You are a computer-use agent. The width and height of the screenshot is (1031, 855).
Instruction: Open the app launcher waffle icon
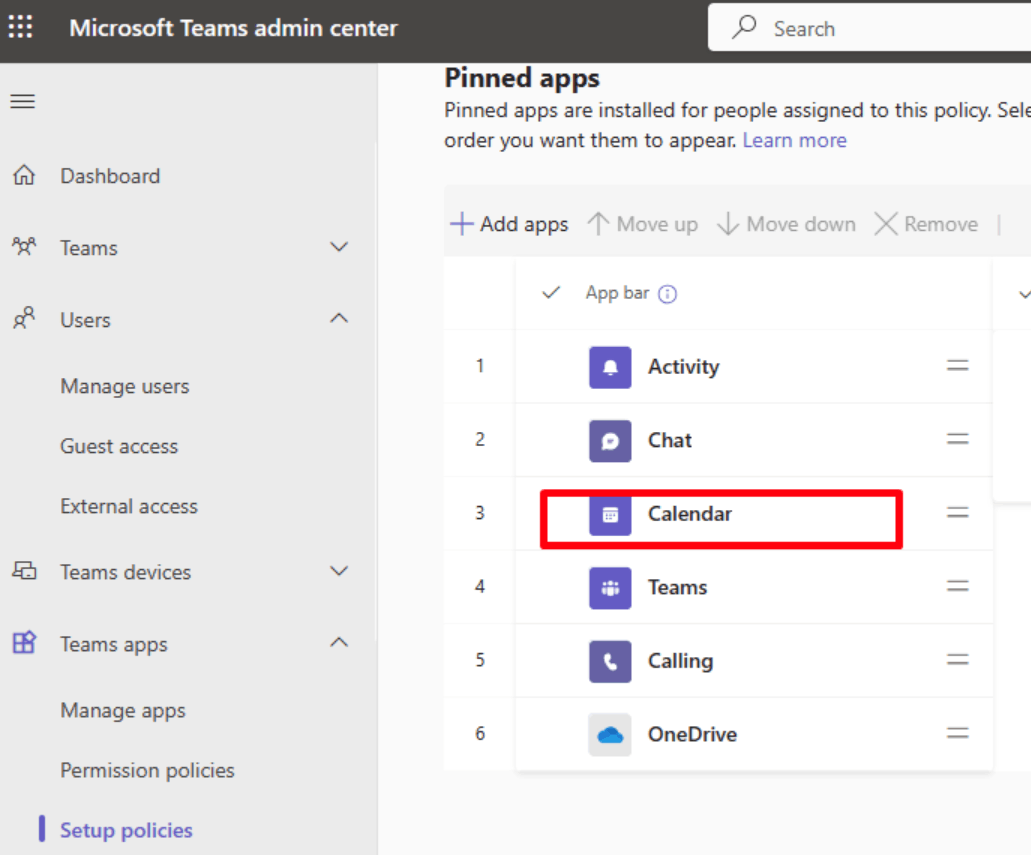click(x=21, y=27)
